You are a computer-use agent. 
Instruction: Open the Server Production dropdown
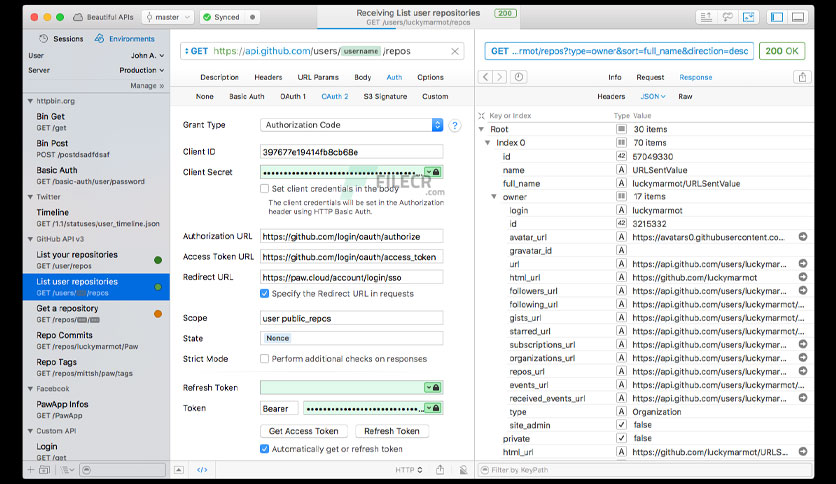[x=142, y=70]
